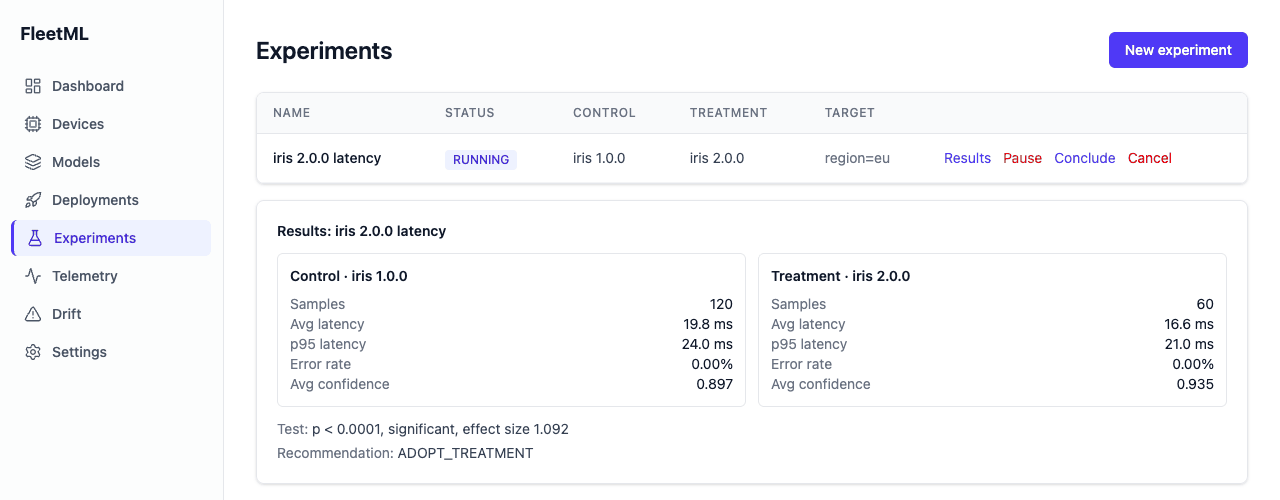Open the Models section
The width and height of the screenshot is (1280, 500).
pyautogui.click(x=111, y=162)
